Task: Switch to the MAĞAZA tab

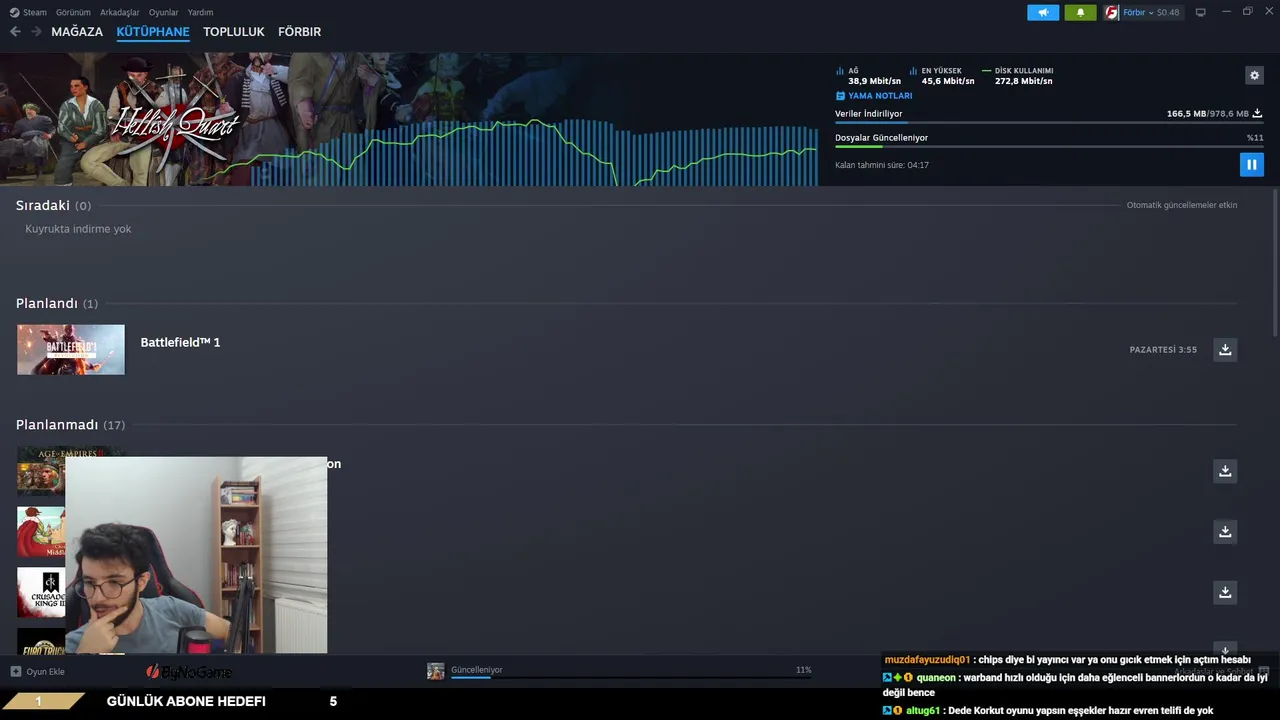Action: pyautogui.click(x=77, y=32)
